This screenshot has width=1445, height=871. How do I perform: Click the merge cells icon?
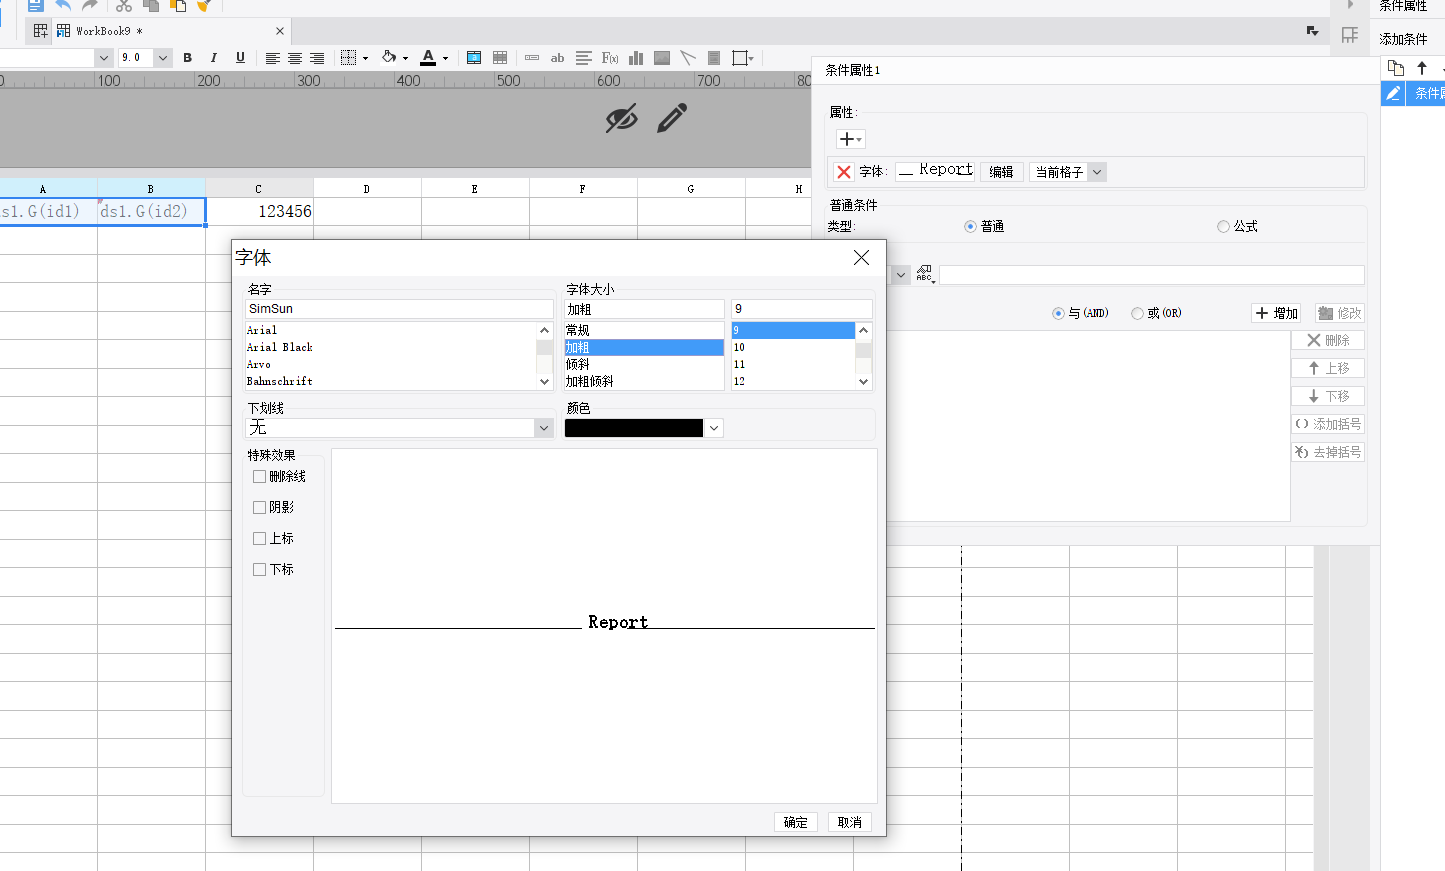474,58
